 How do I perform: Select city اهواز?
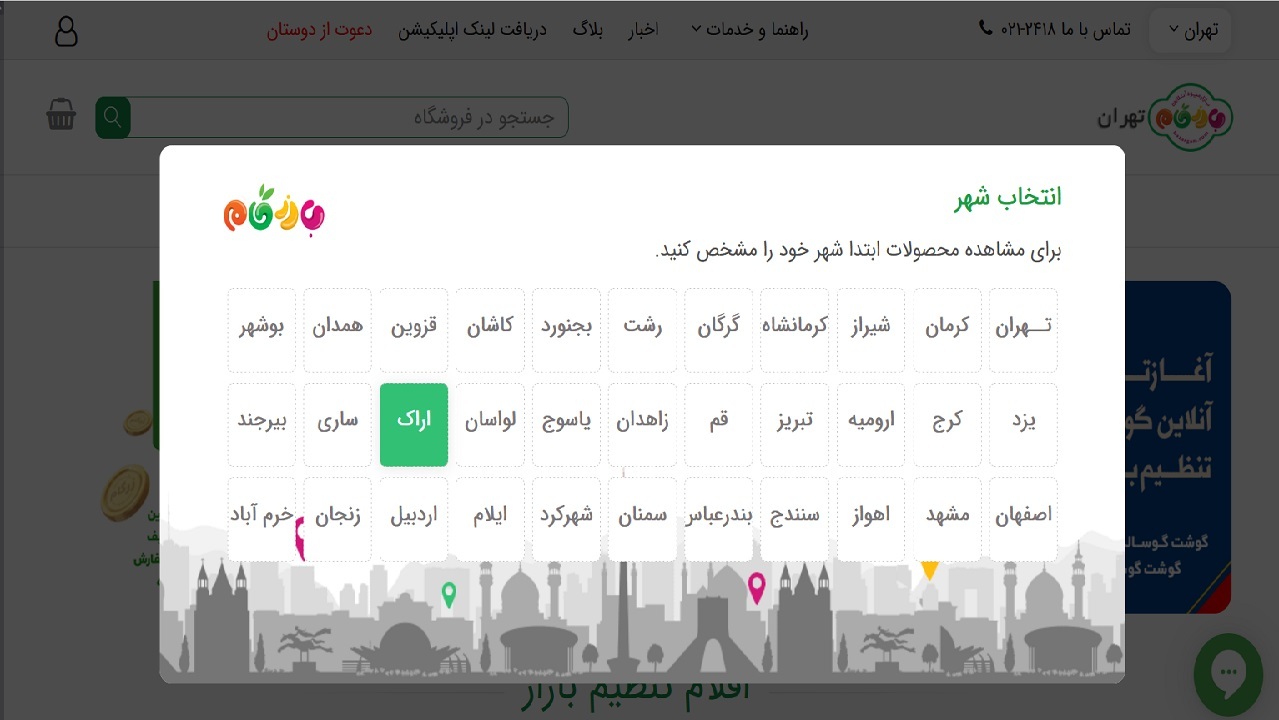coord(871,519)
